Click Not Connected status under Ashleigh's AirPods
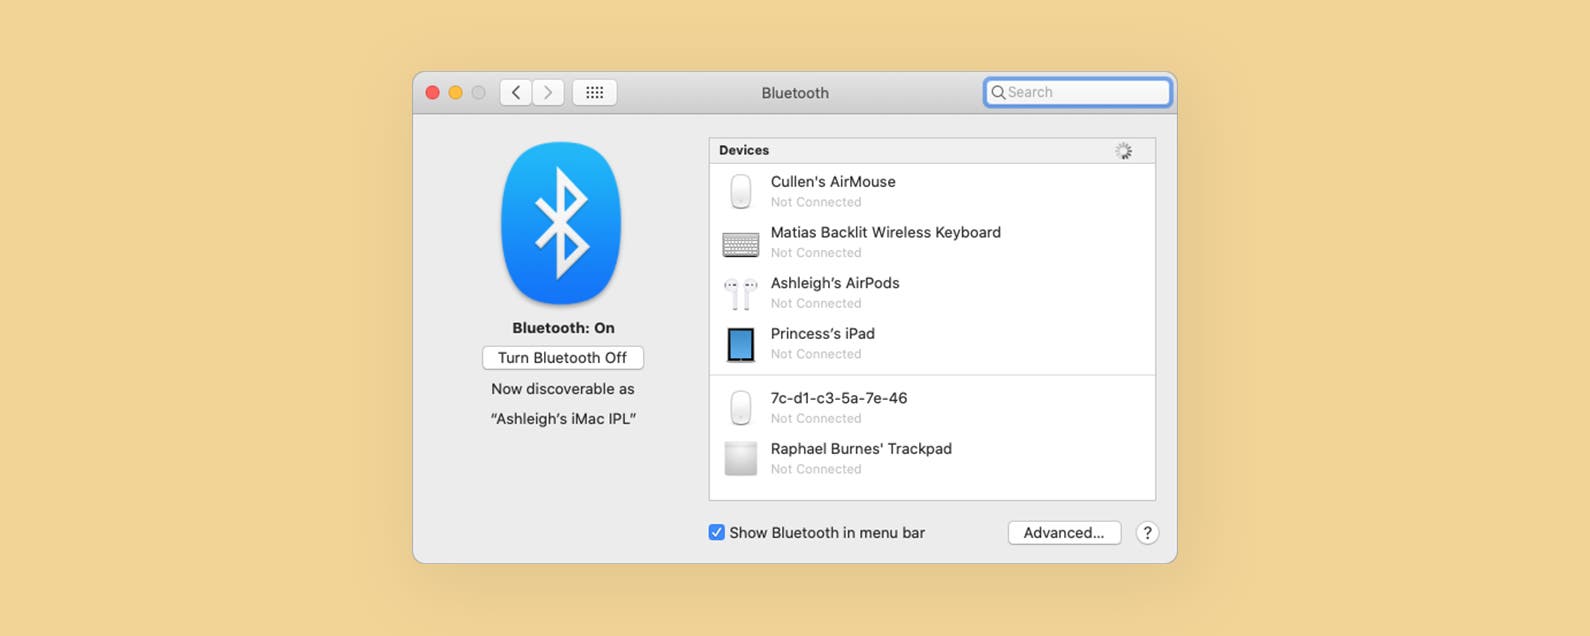 coord(816,303)
